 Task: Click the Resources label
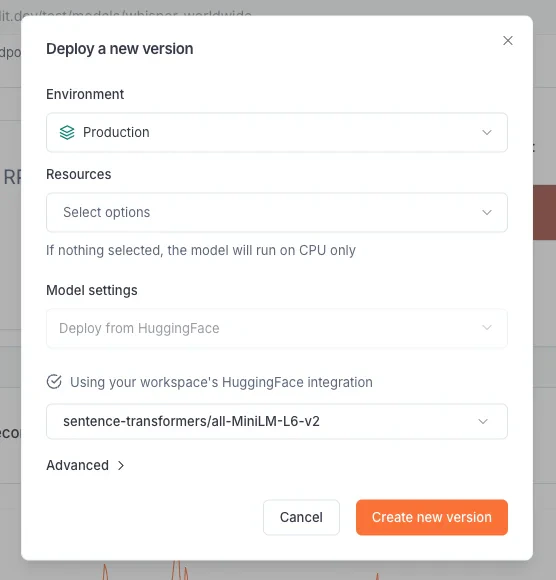(78, 174)
